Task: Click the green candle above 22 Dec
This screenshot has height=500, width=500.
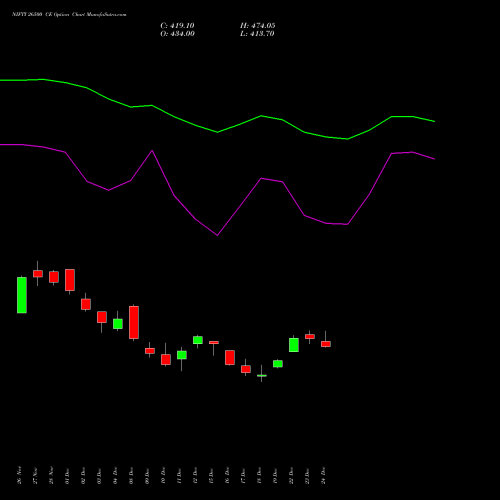Action: (294, 345)
